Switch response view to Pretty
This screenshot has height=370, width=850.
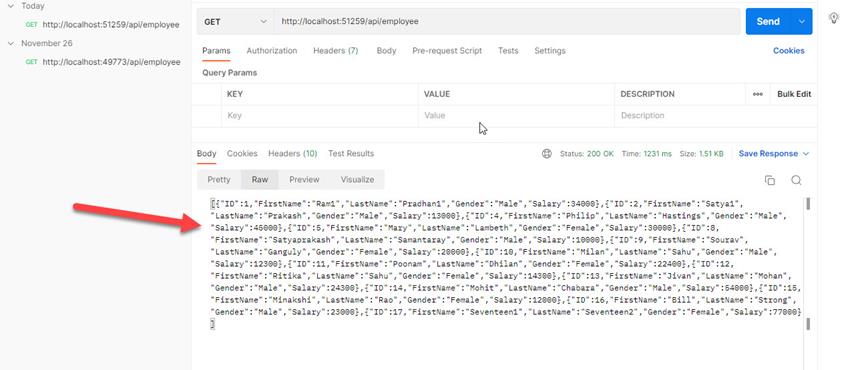point(219,179)
